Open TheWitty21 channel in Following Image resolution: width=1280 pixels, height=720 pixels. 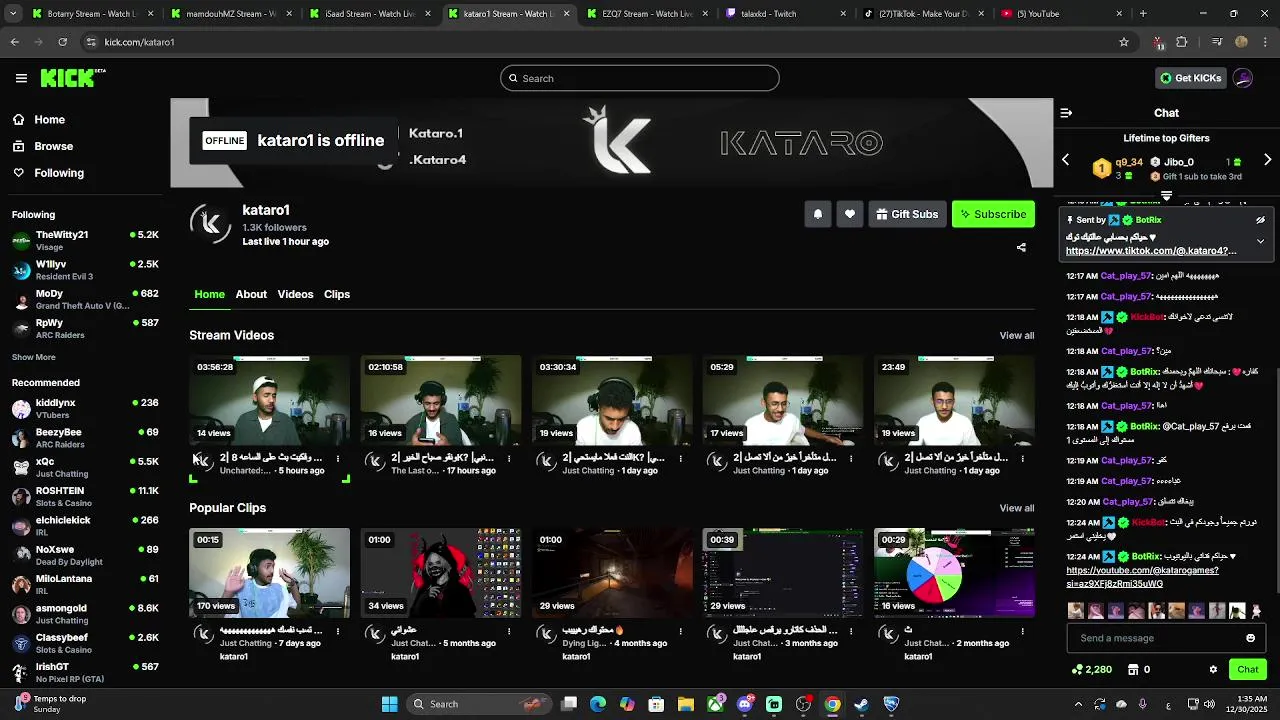click(x=85, y=240)
